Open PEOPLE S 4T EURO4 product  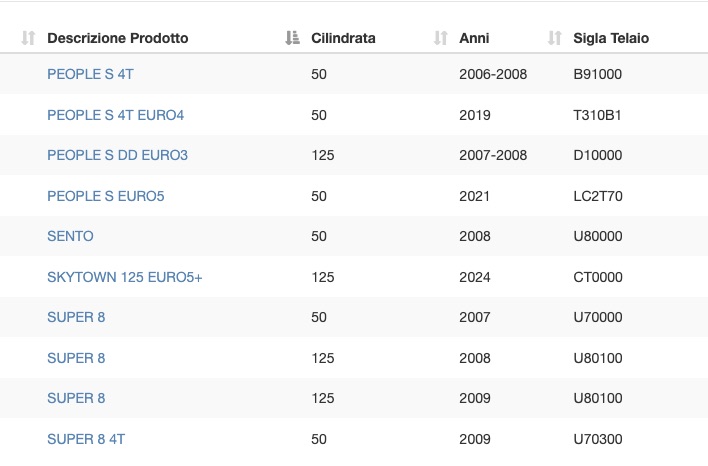(x=116, y=115)
